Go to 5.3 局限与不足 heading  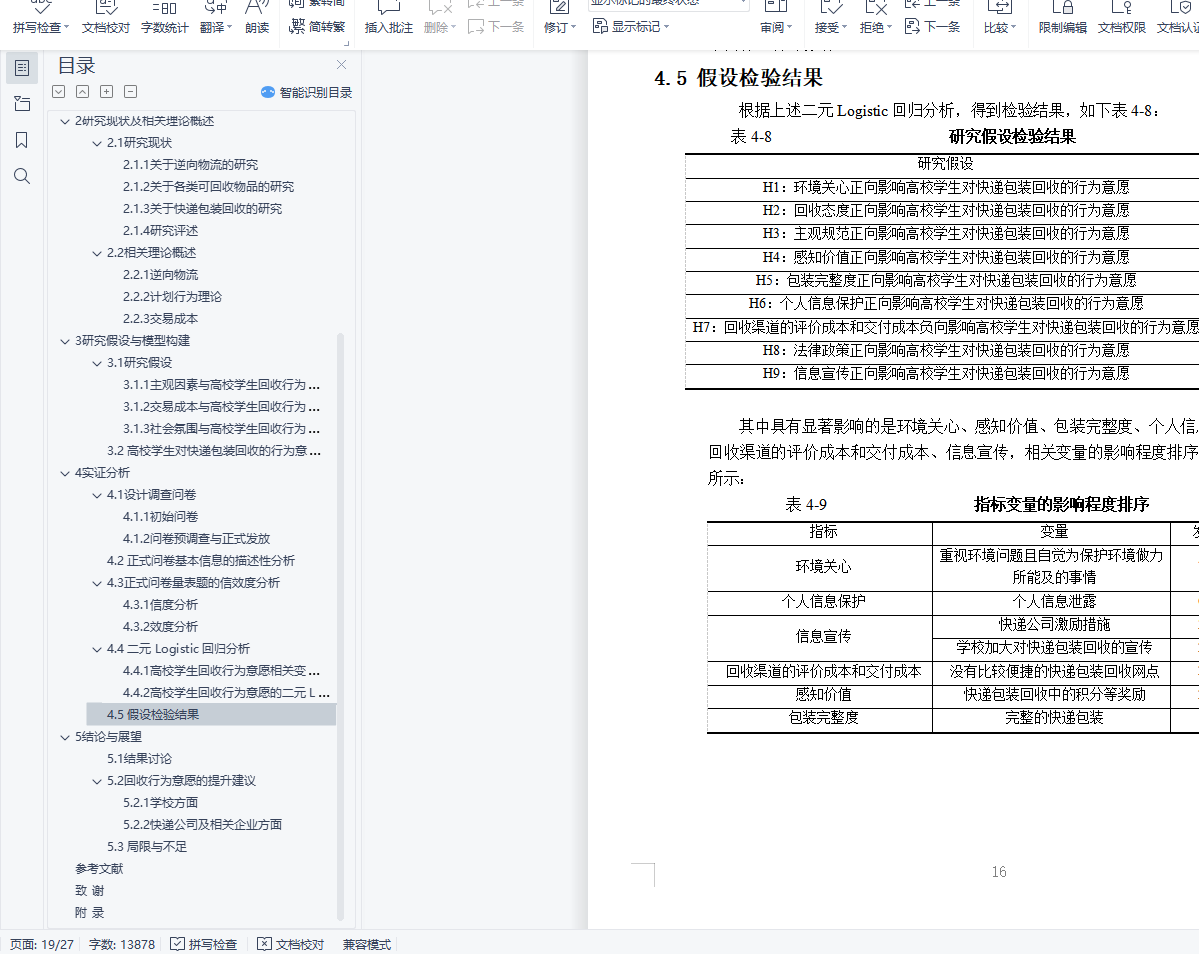147,847
